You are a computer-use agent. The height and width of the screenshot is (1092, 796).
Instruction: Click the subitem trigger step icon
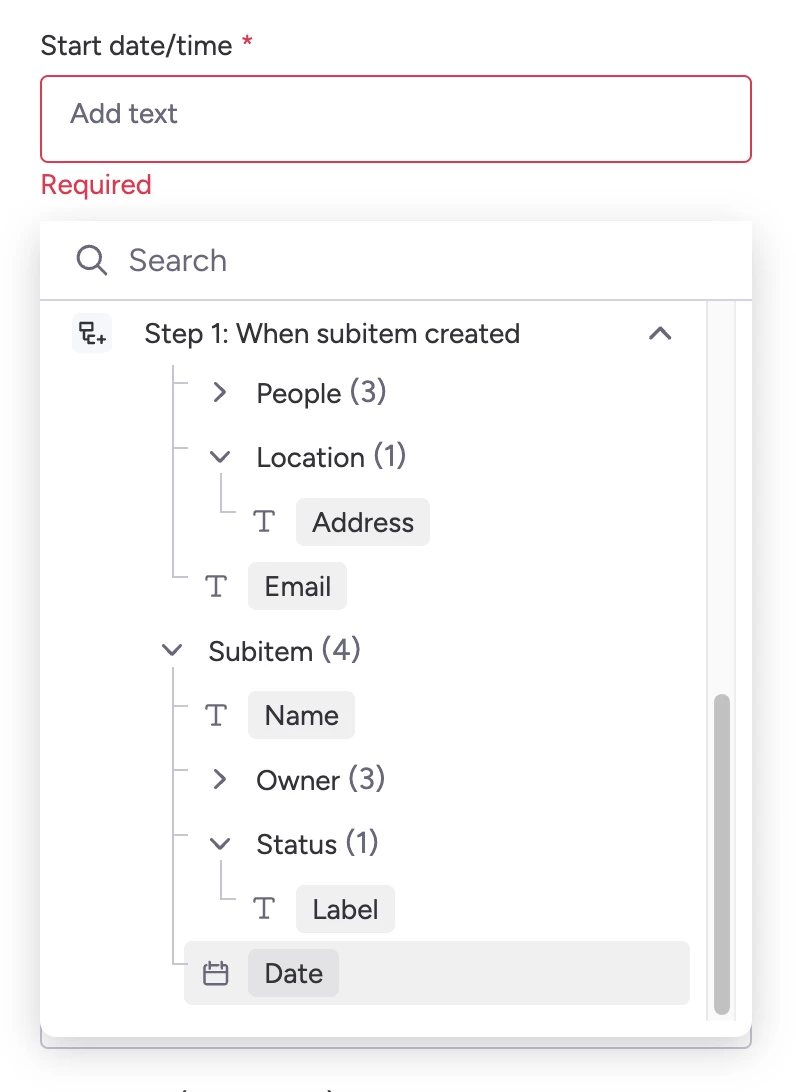pos(92,333)
